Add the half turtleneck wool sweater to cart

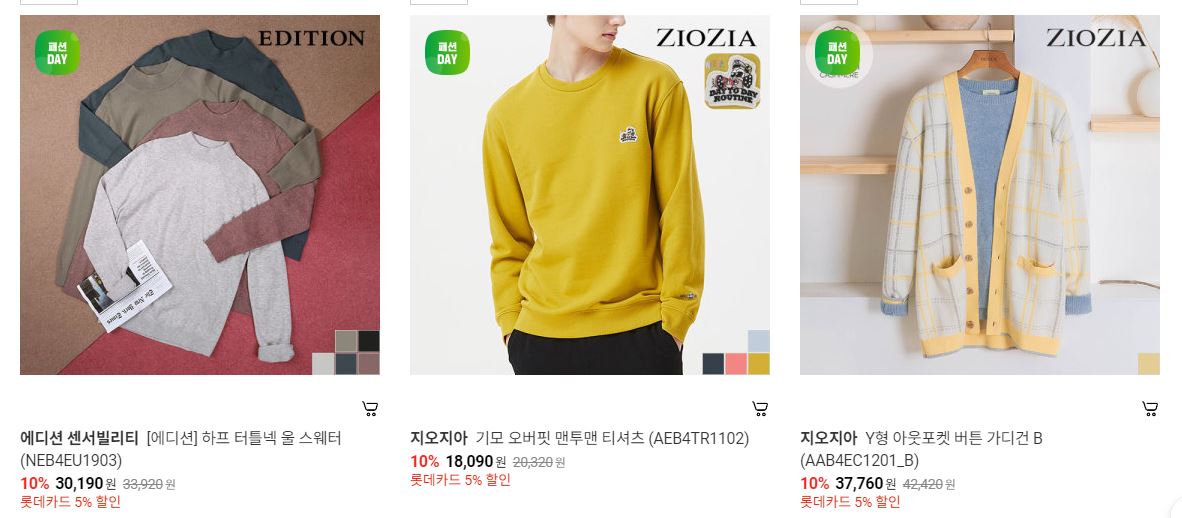click(369, 409)
